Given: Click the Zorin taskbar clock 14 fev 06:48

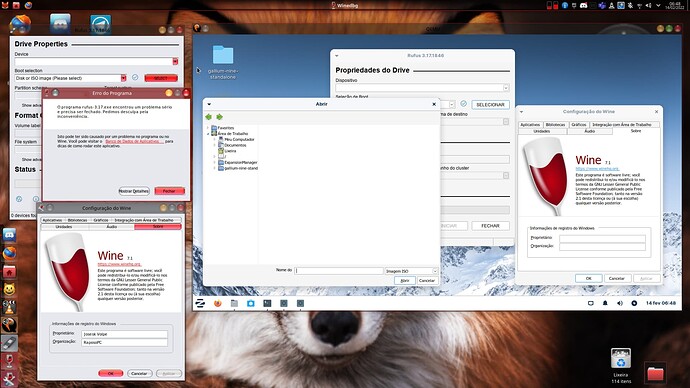Looking at the screenshot, I should pyautogui.click(x=661, y=303).
